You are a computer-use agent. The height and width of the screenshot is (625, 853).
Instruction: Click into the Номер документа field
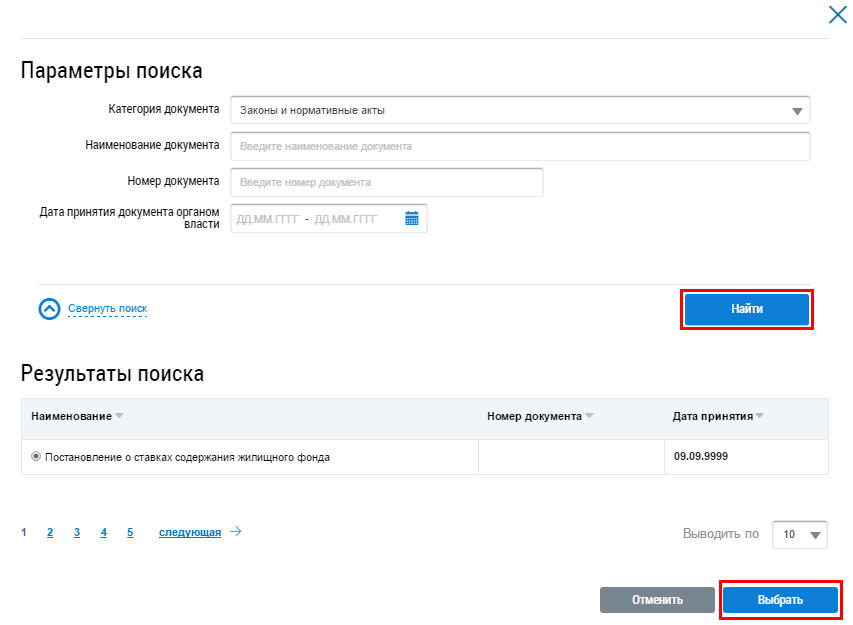[387, 183]
